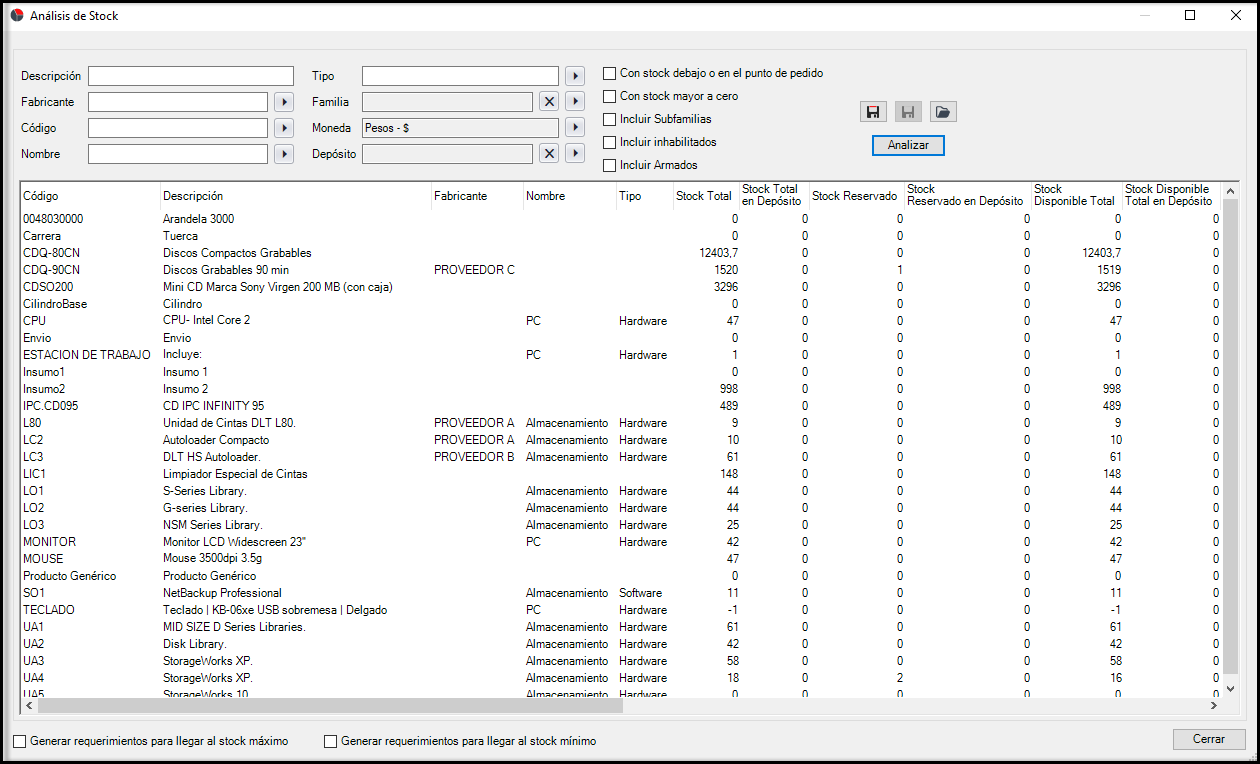
Task: Select row Discos Grabables 90 min
Action: pyautogui.click(x=620, y=270)
